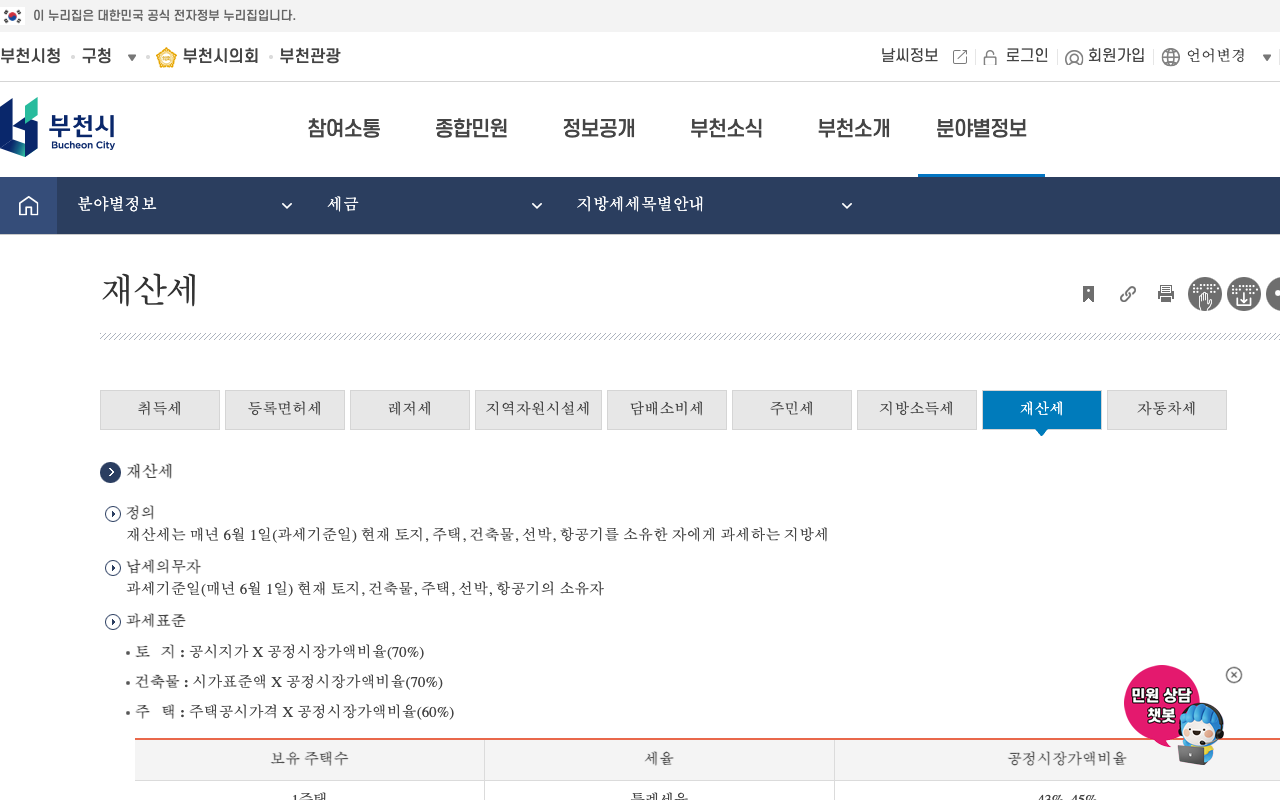Open the braille reading hand icon
Viewport: 1280px width, 800px height.
tap(1205, 294)
